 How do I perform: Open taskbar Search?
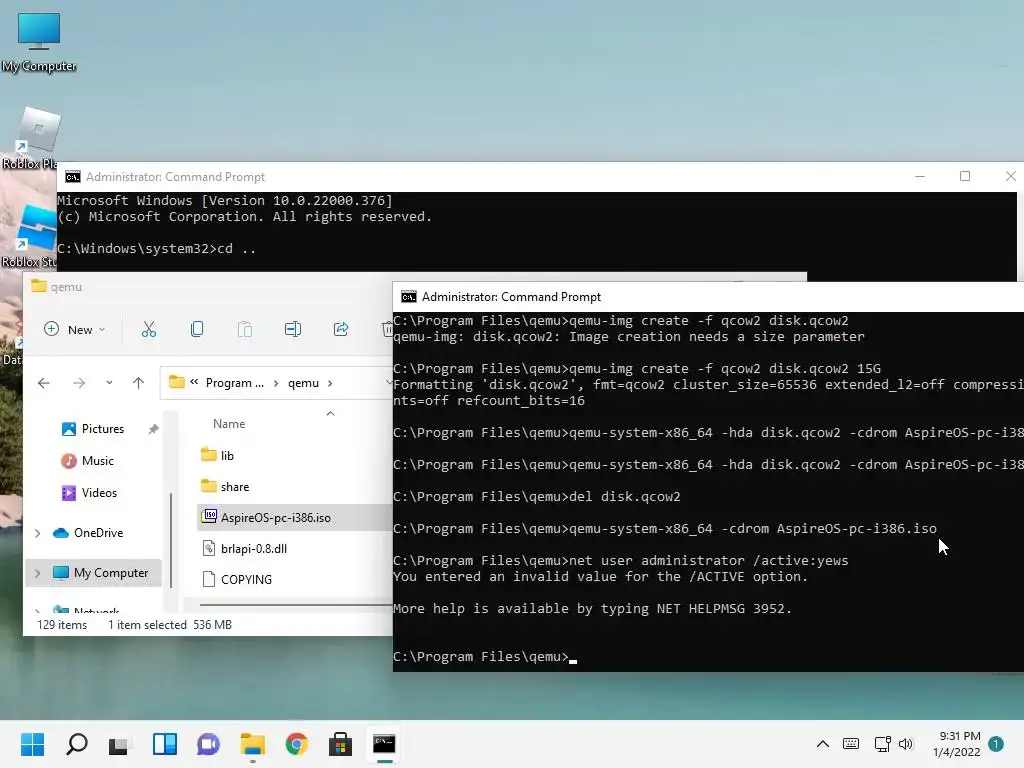point(77,744)
